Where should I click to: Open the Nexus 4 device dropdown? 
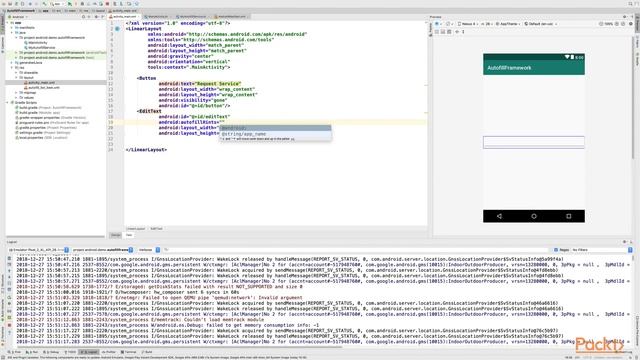coord(468,24)
